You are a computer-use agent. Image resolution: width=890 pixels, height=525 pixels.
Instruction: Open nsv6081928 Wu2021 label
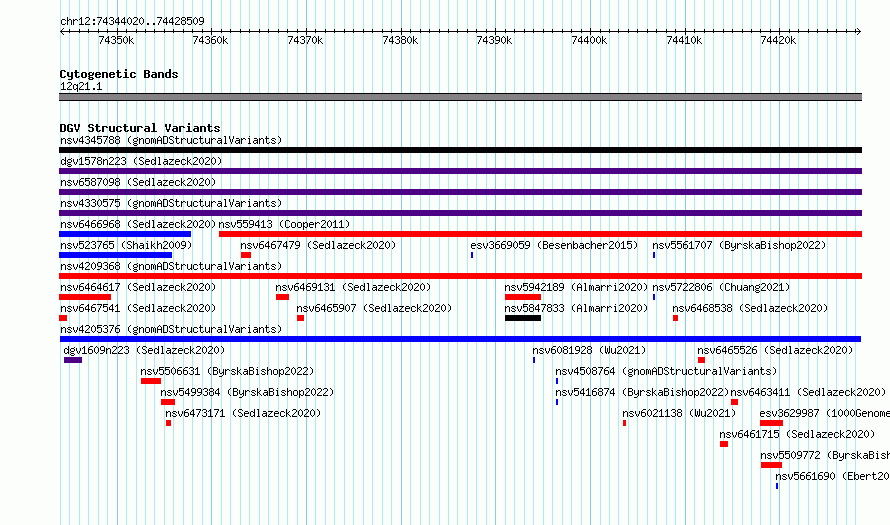tap(589, 350)
